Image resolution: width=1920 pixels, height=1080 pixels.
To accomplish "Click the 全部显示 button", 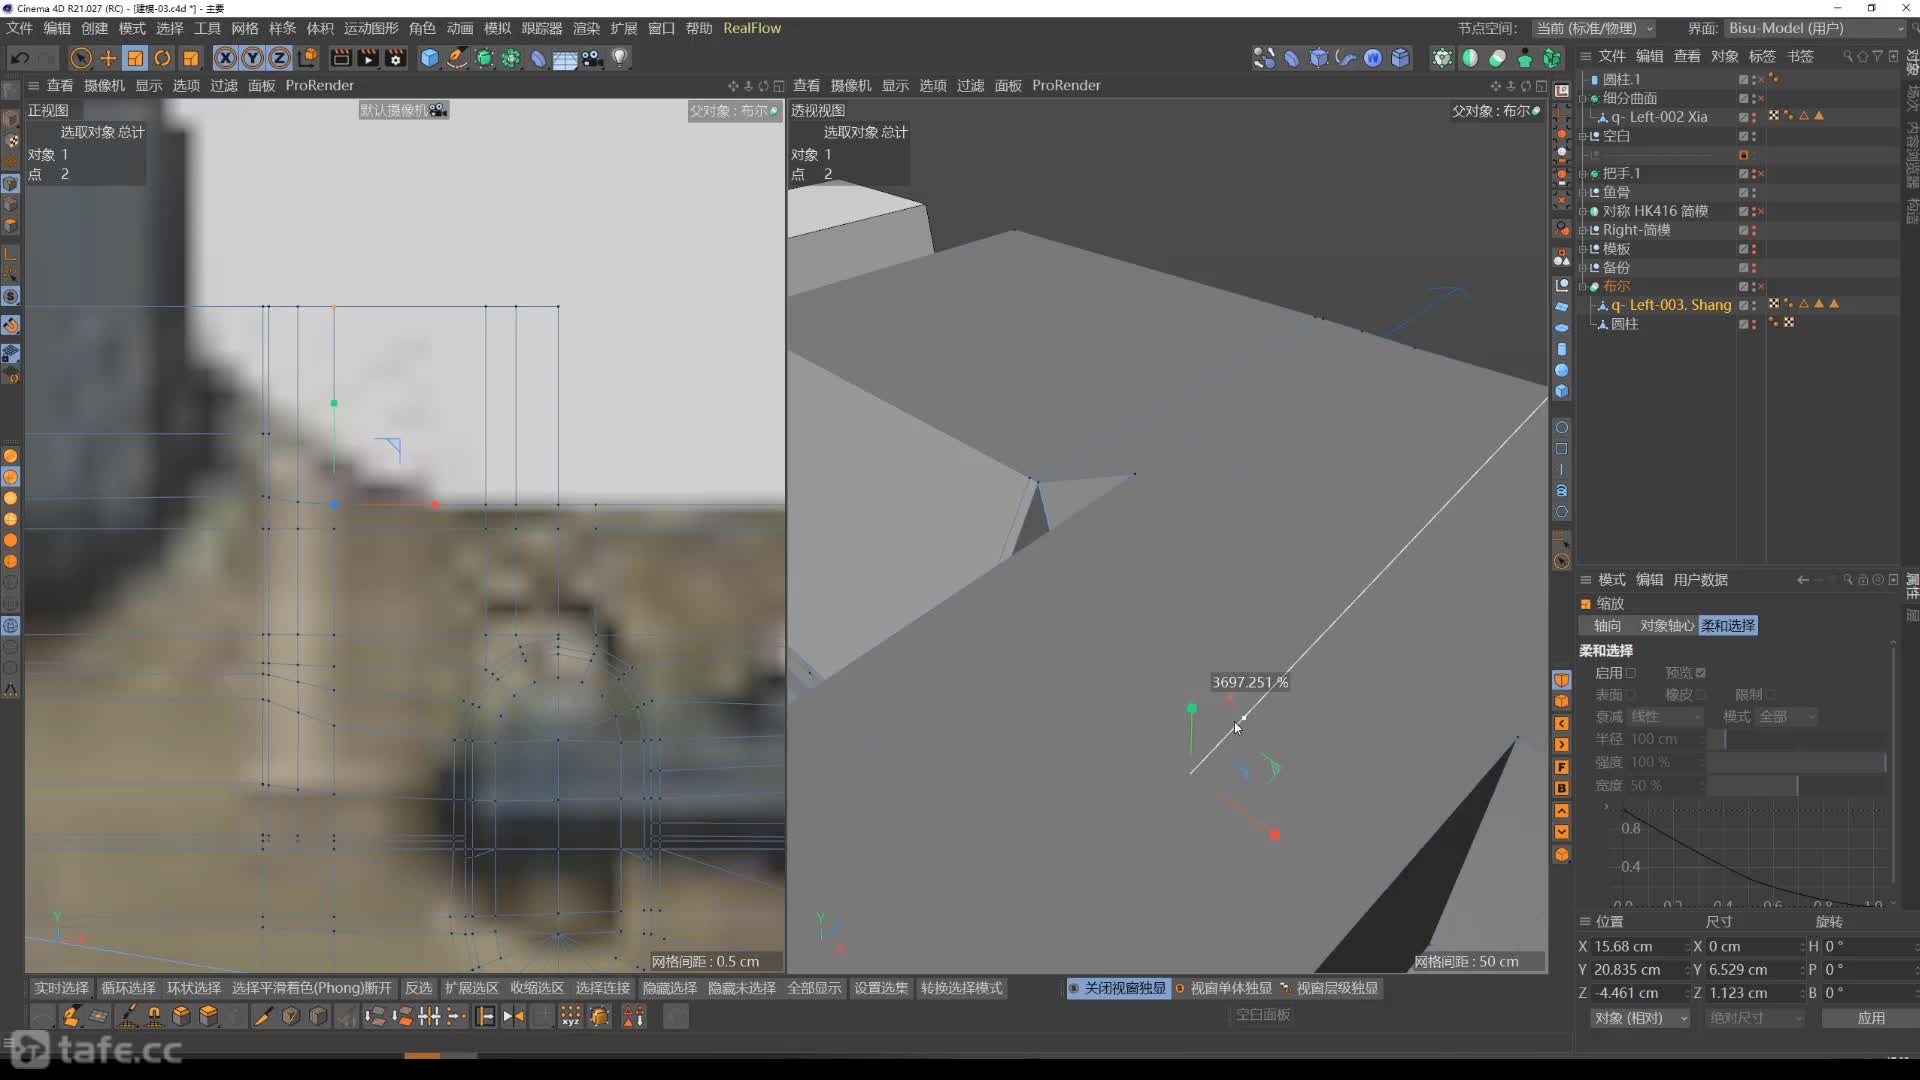I will 814,988.
